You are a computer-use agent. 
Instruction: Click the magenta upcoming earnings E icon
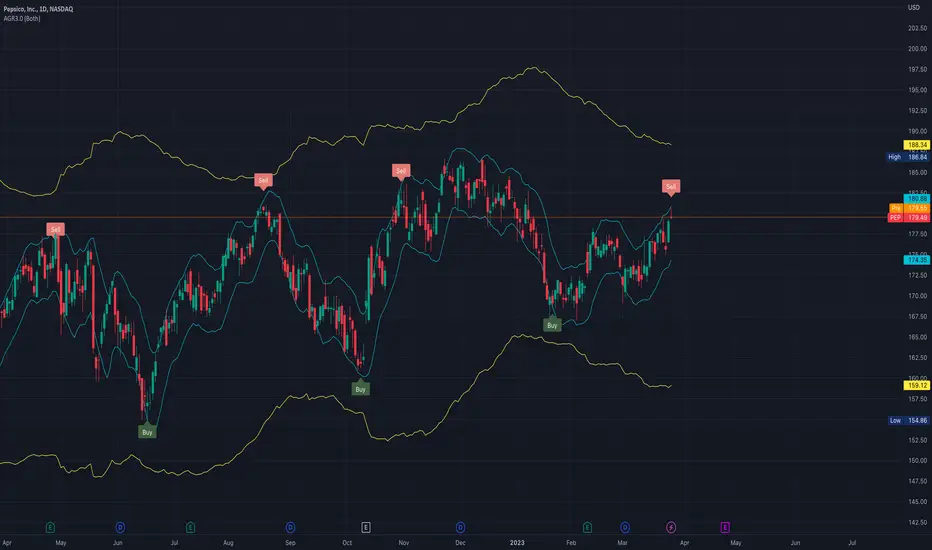[725, 527]
